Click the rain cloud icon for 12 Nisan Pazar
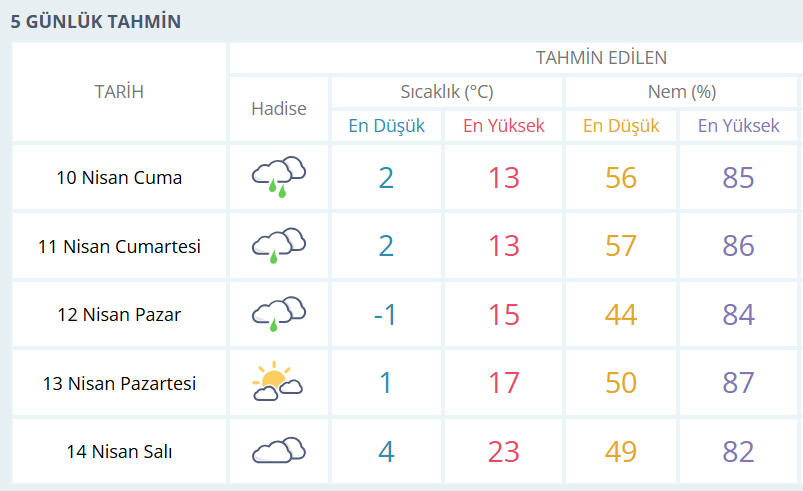 point(278,313)
